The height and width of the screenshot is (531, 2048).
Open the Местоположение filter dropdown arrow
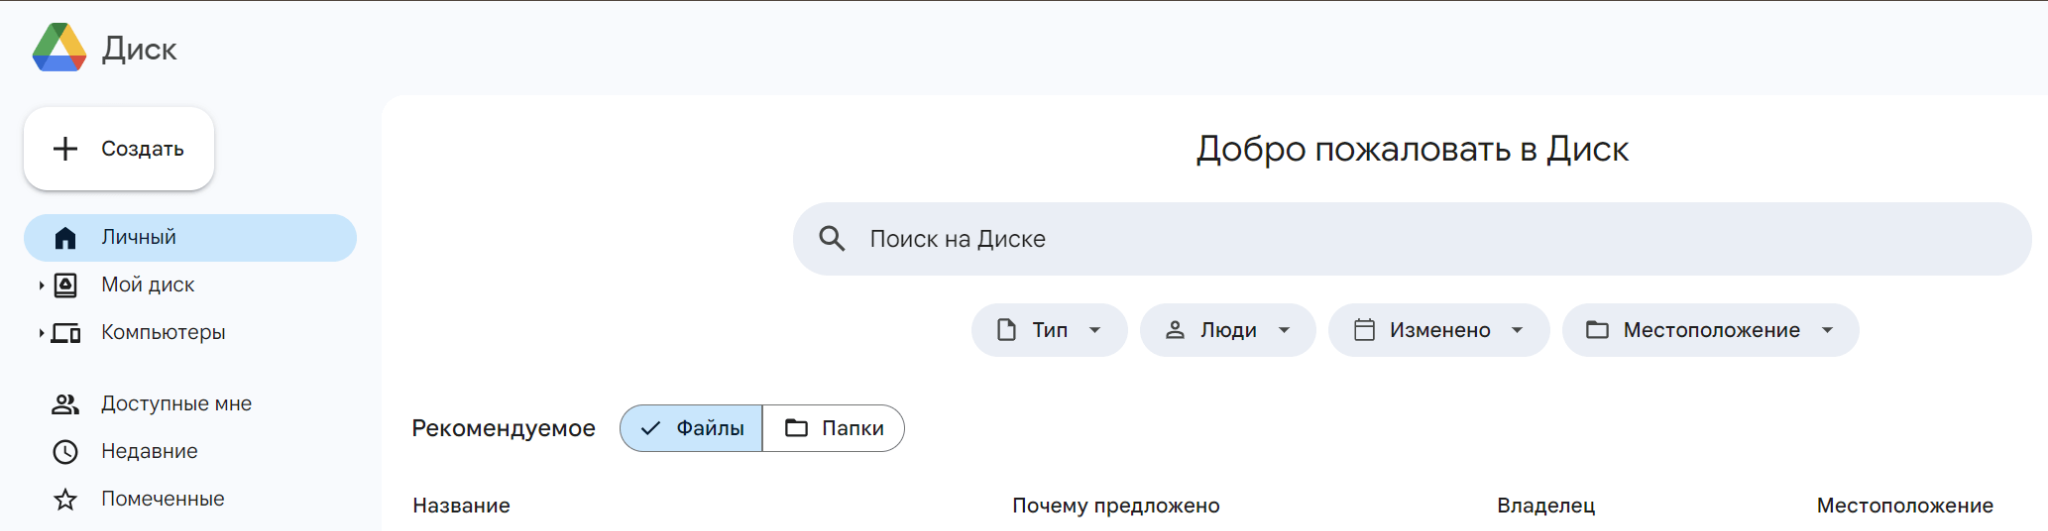(1827, 330)
